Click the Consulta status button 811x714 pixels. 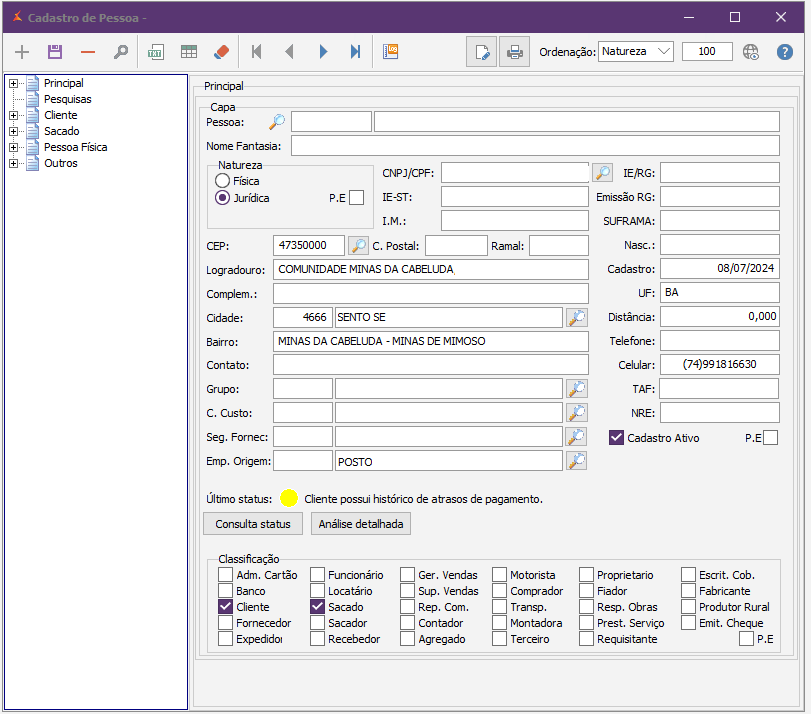(253, 524)
